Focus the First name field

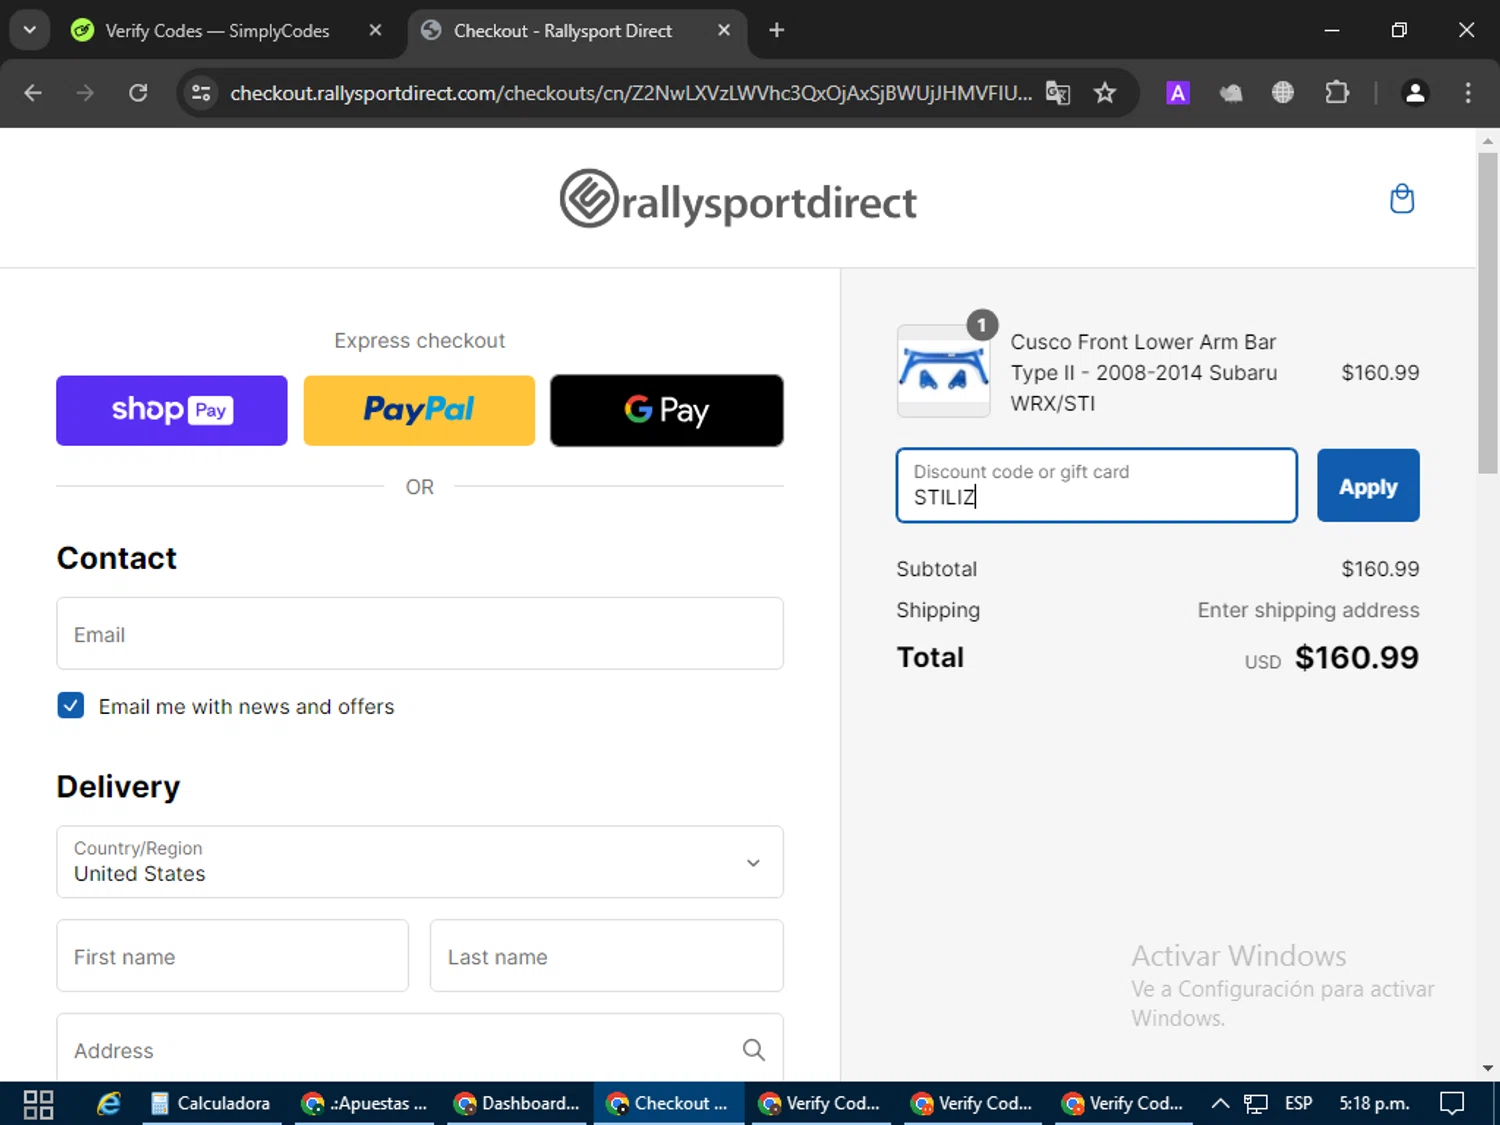click(x=232, y=956)
